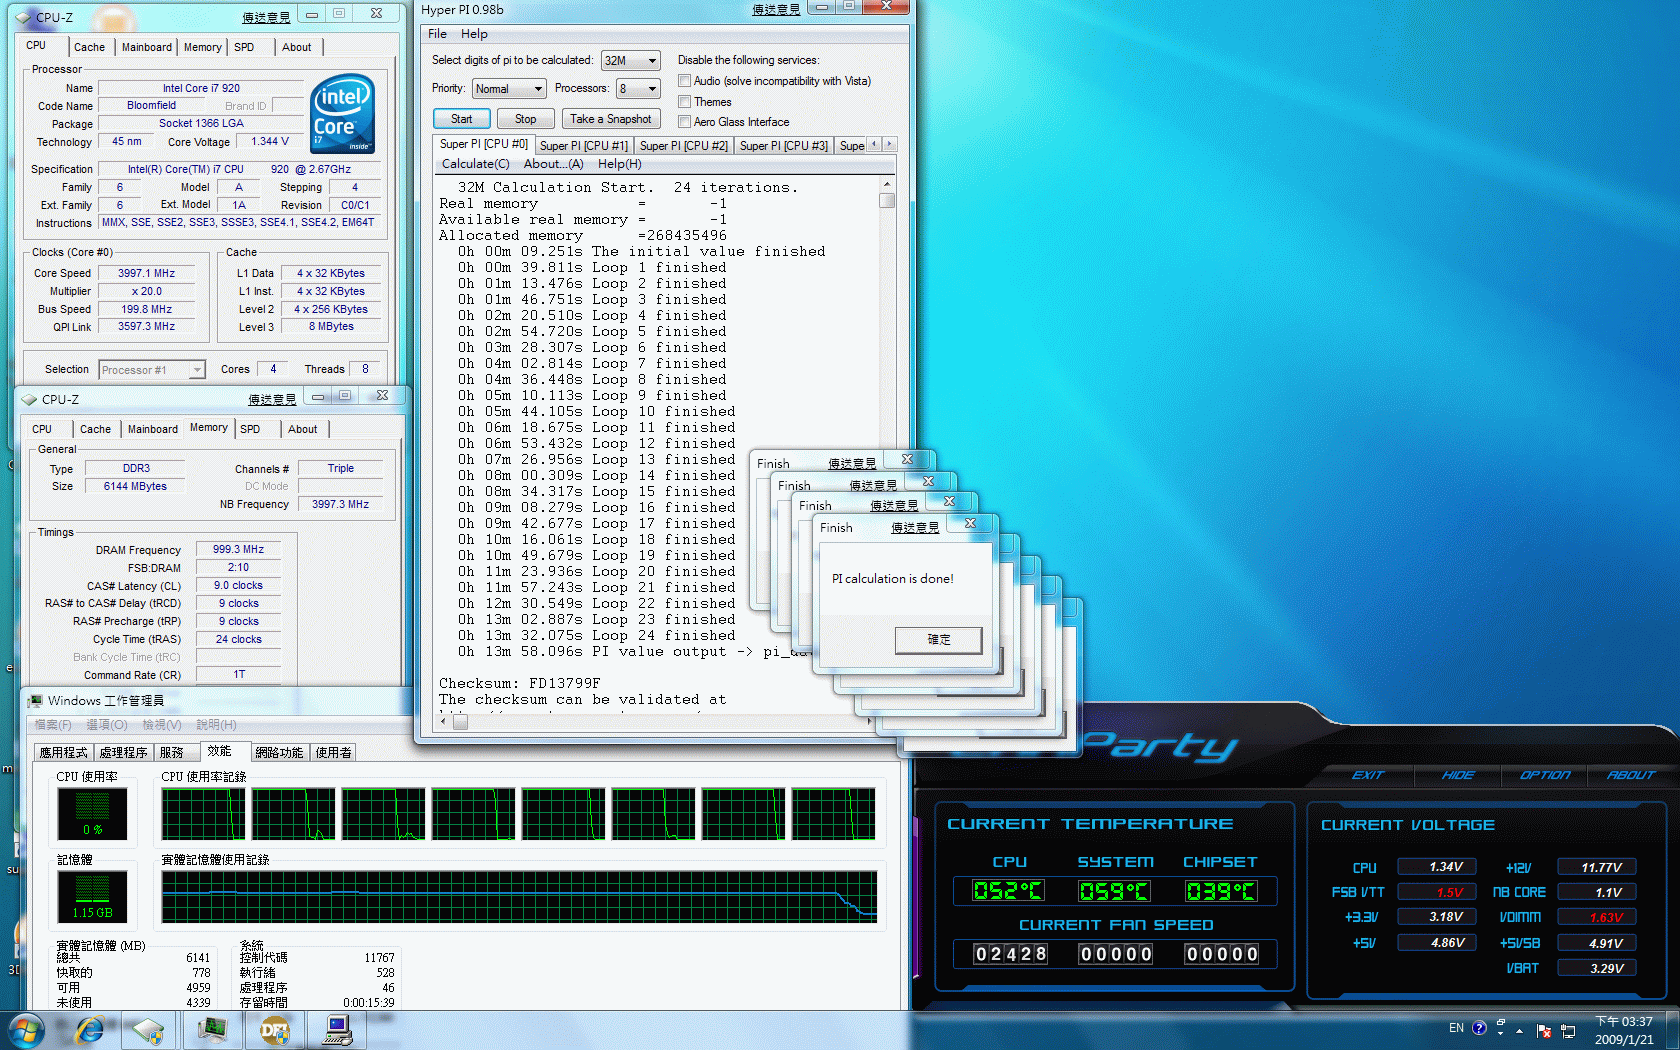Screen dimensions: 1680x1050
Task: Open the SPD tab in top CPU-Z
Action: 244,47
